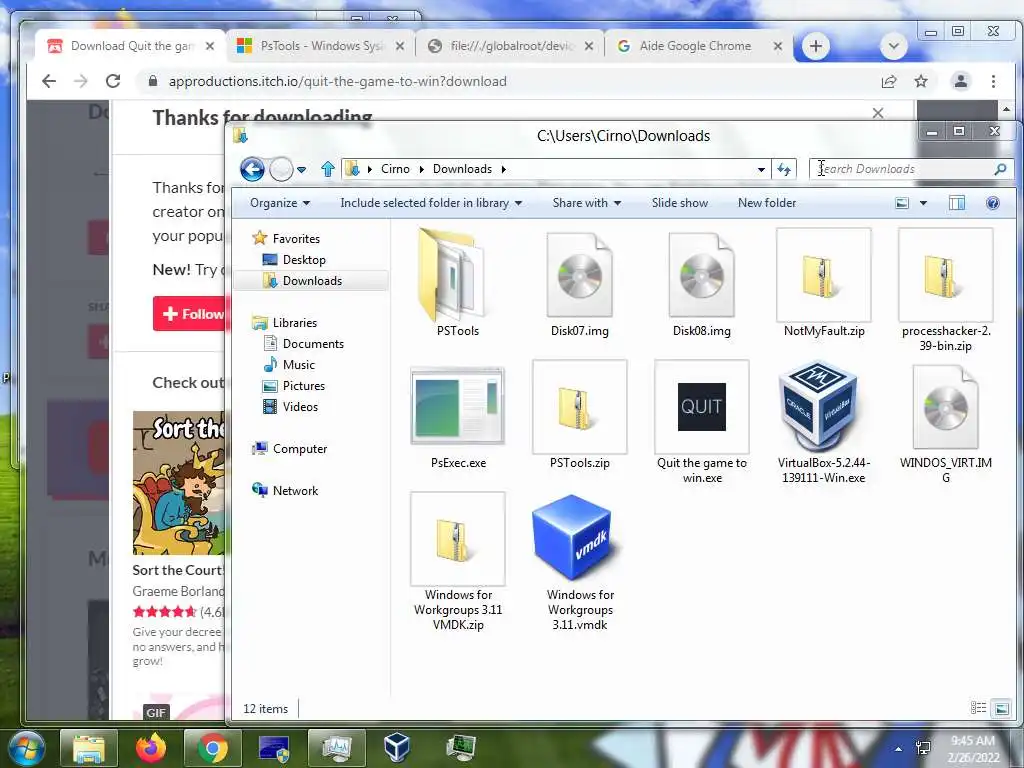Switch to Download Quit the game tab
The height and width of the screenshot is (768, 1024).
point(131,46)
